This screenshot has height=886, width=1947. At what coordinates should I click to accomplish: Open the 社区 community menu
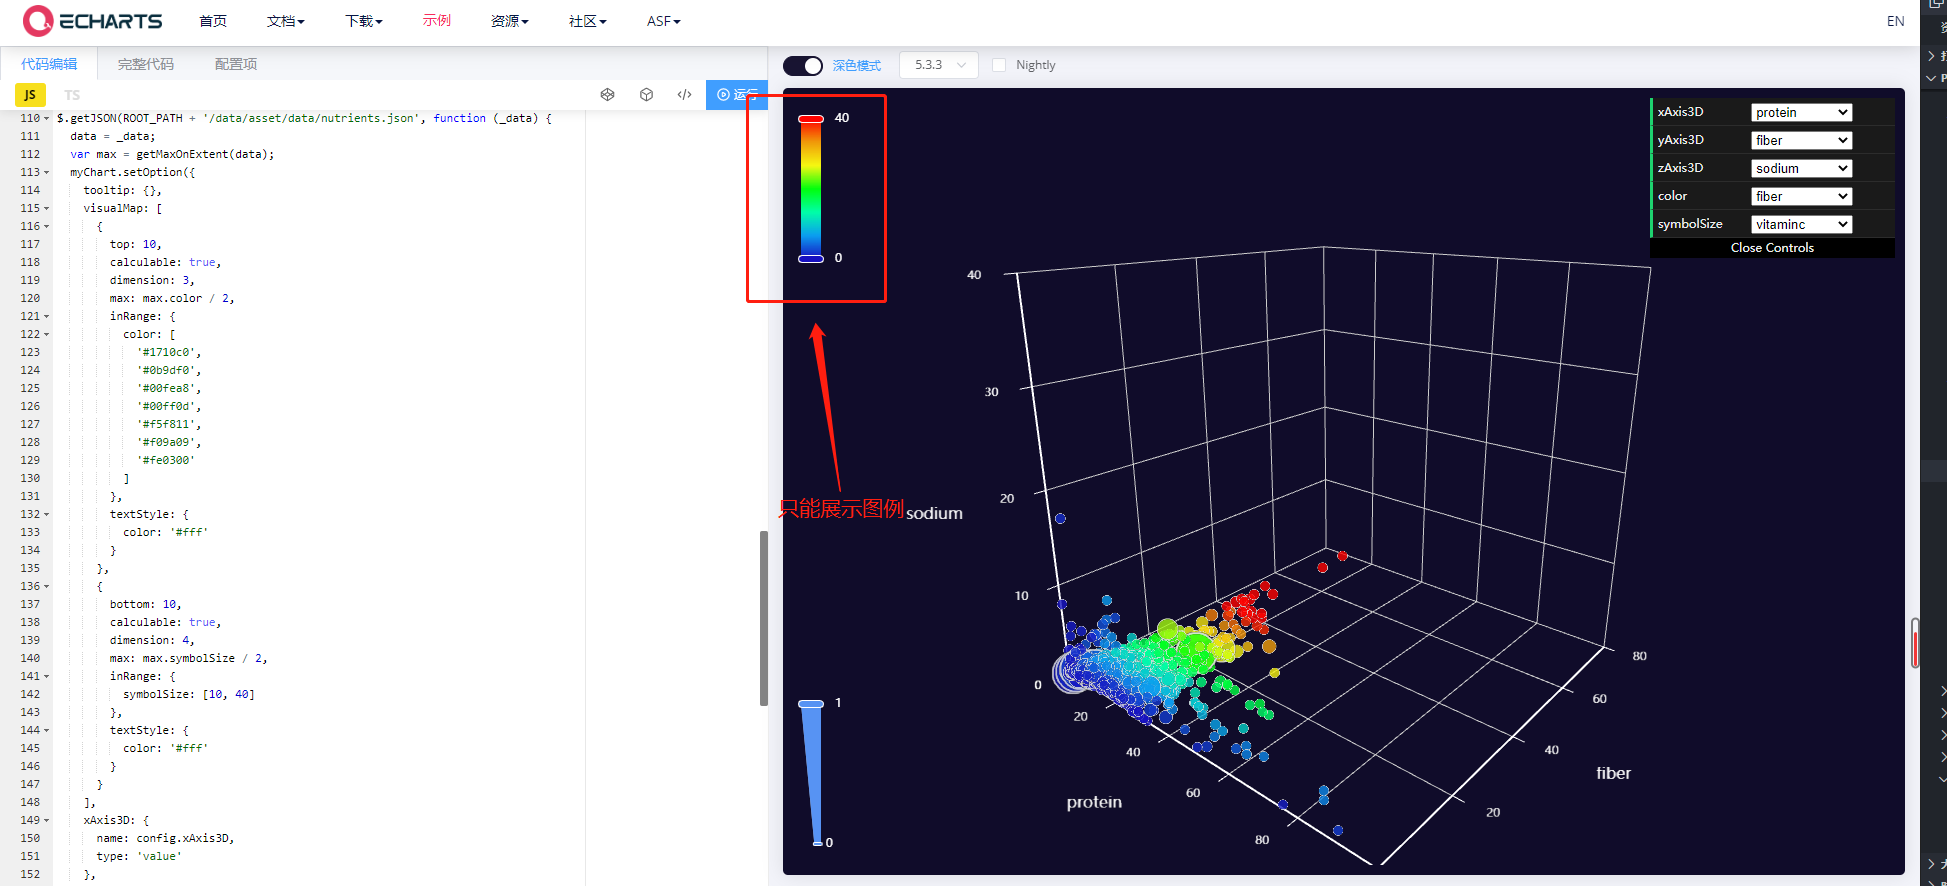[588, 21]
